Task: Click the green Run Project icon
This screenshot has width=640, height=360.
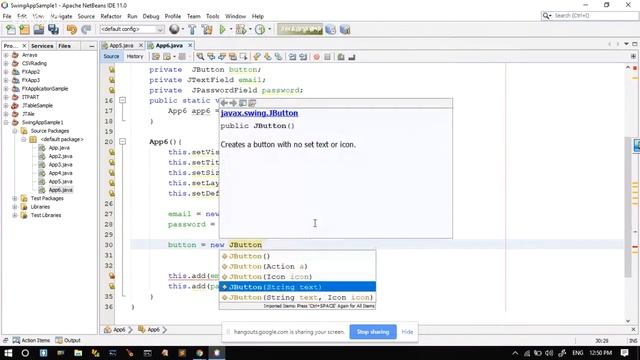Action: (x=222, y=29)
